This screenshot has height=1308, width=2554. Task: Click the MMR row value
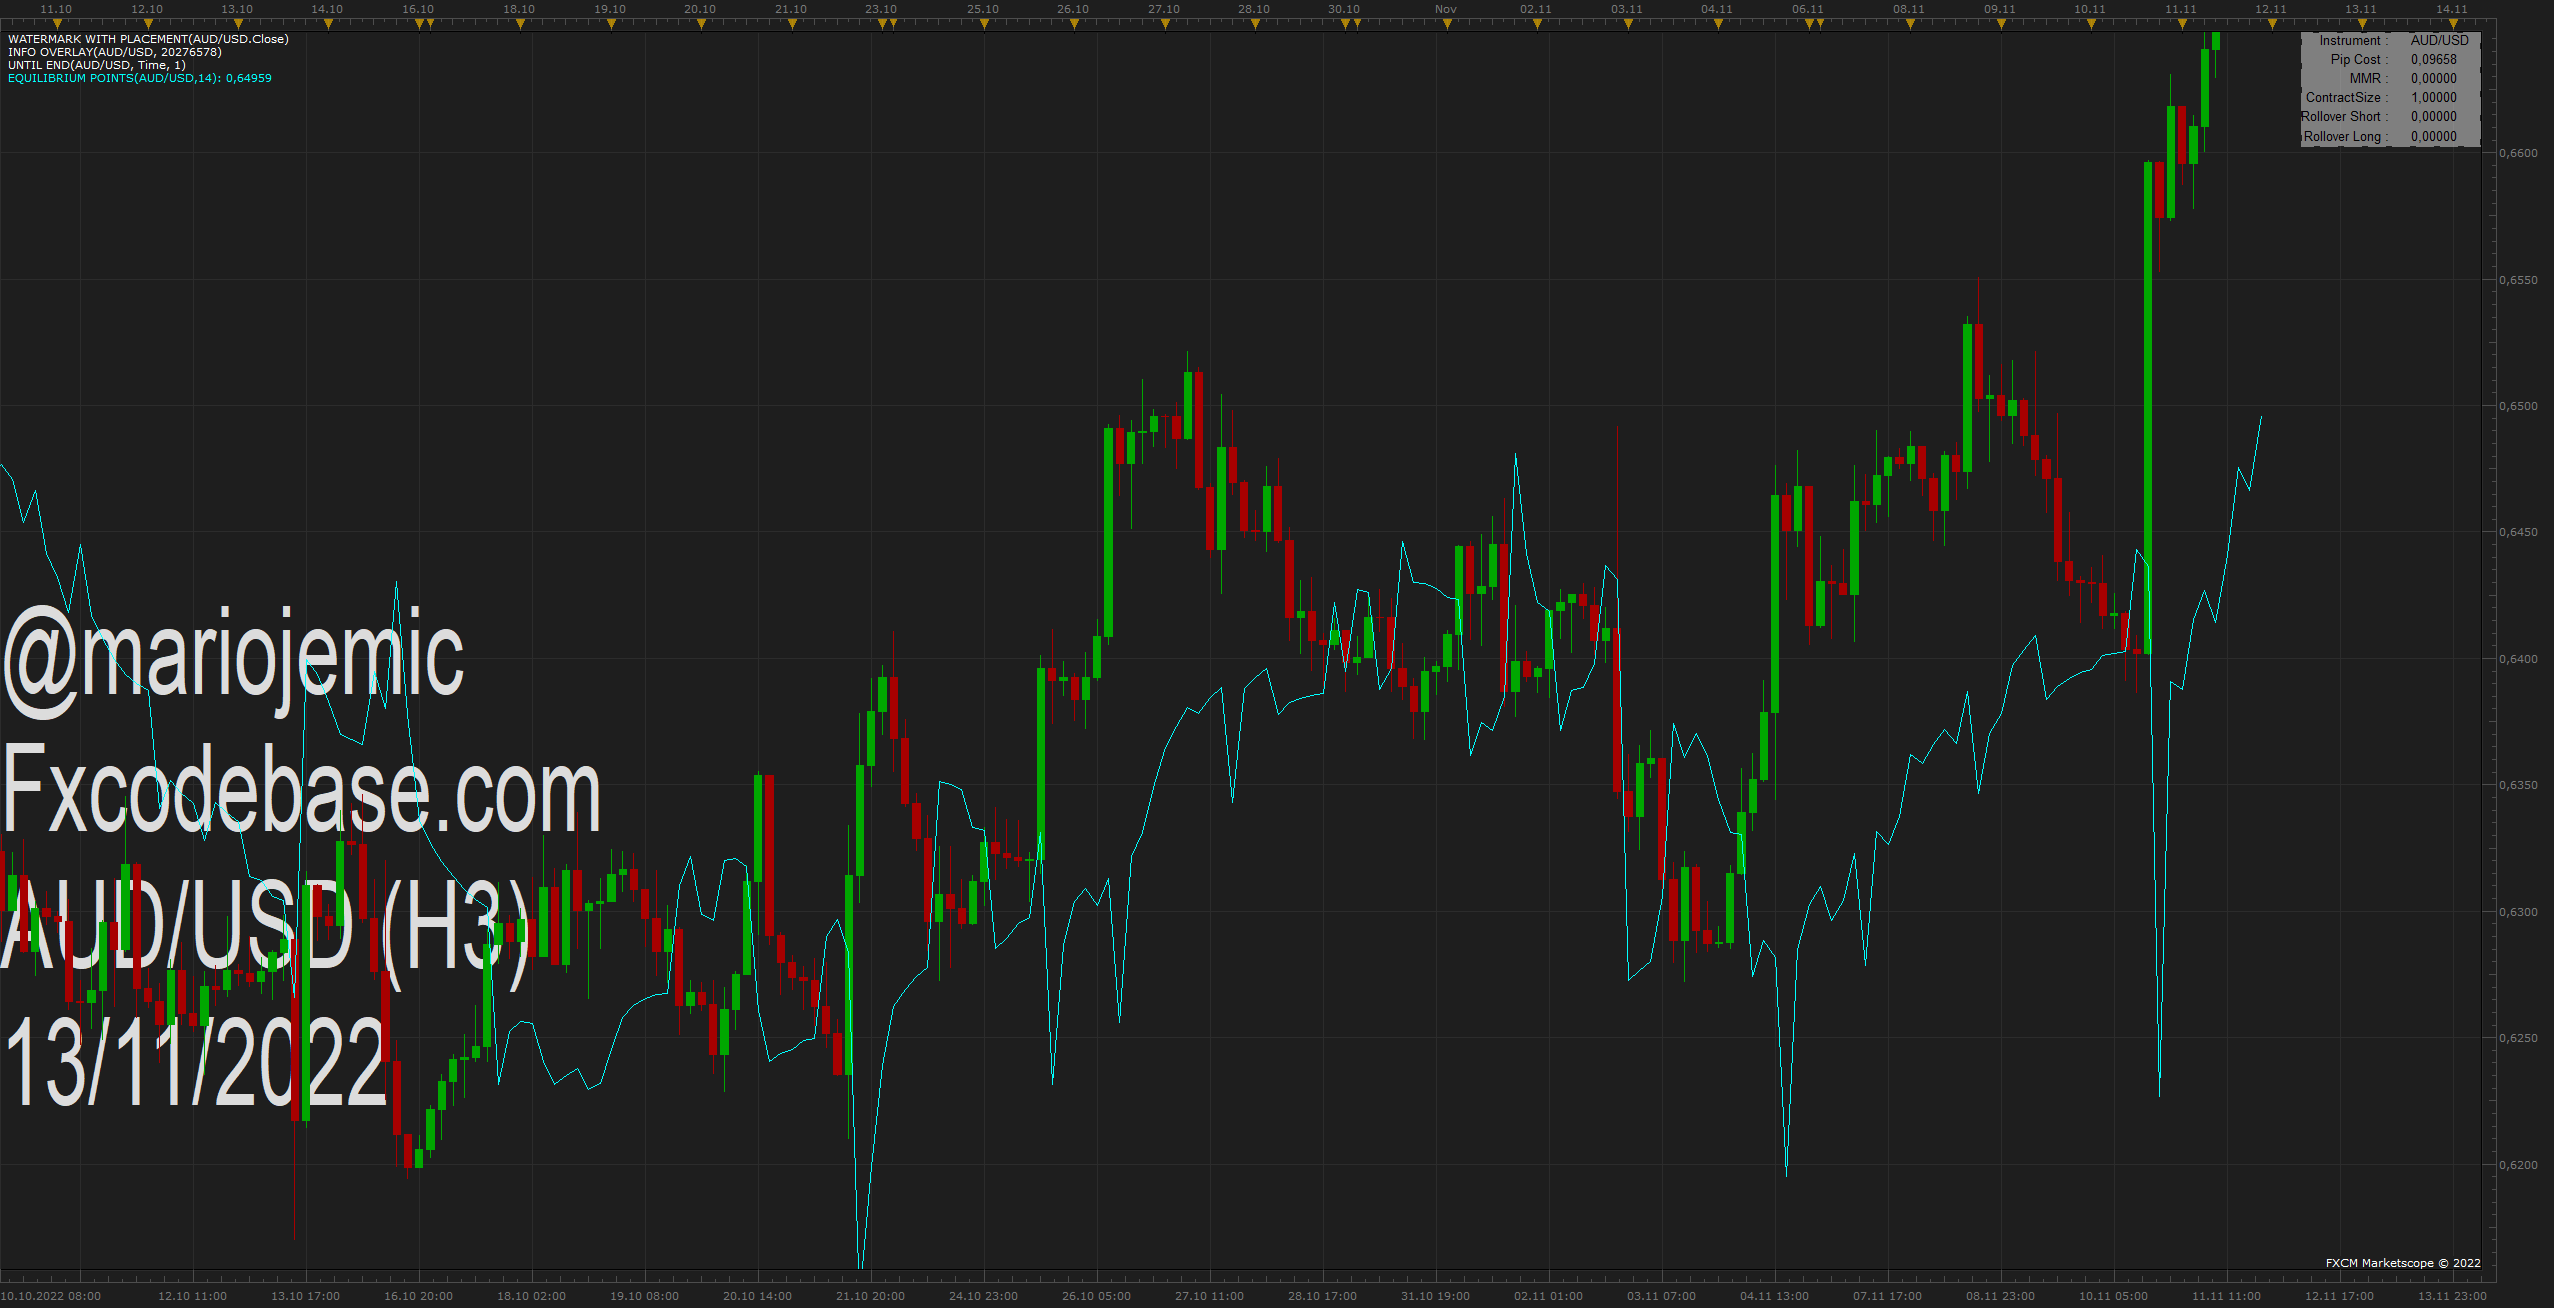click(2433, 78)
